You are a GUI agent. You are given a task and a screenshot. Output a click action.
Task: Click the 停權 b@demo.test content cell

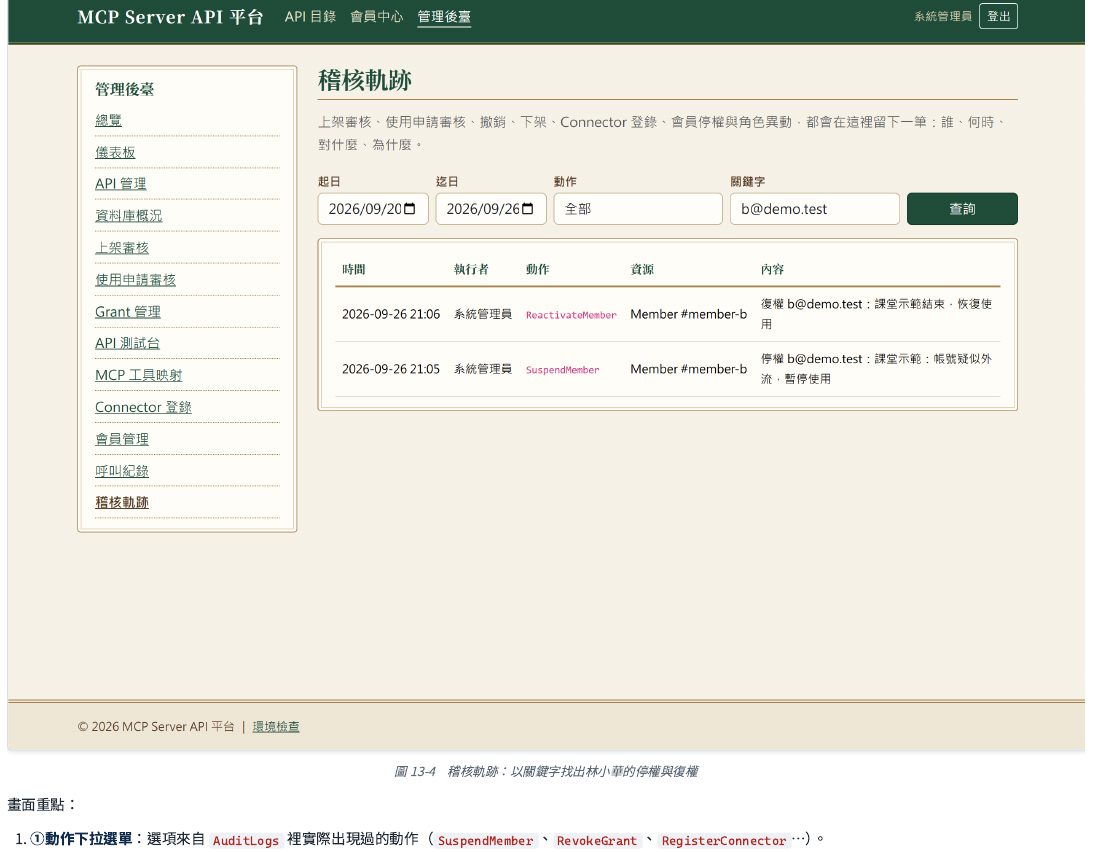click(x=876, y=369)
